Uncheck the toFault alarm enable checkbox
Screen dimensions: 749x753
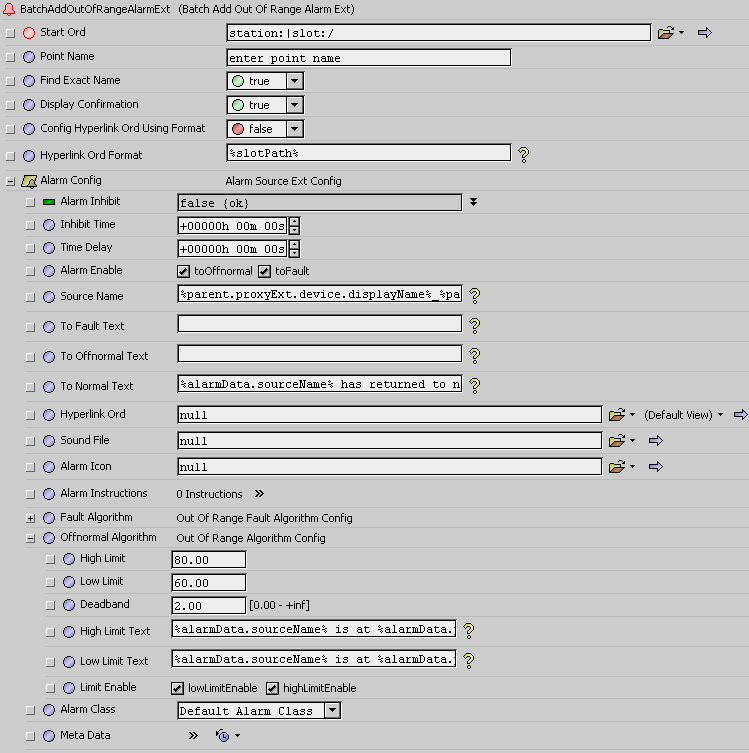click(264, 271)
